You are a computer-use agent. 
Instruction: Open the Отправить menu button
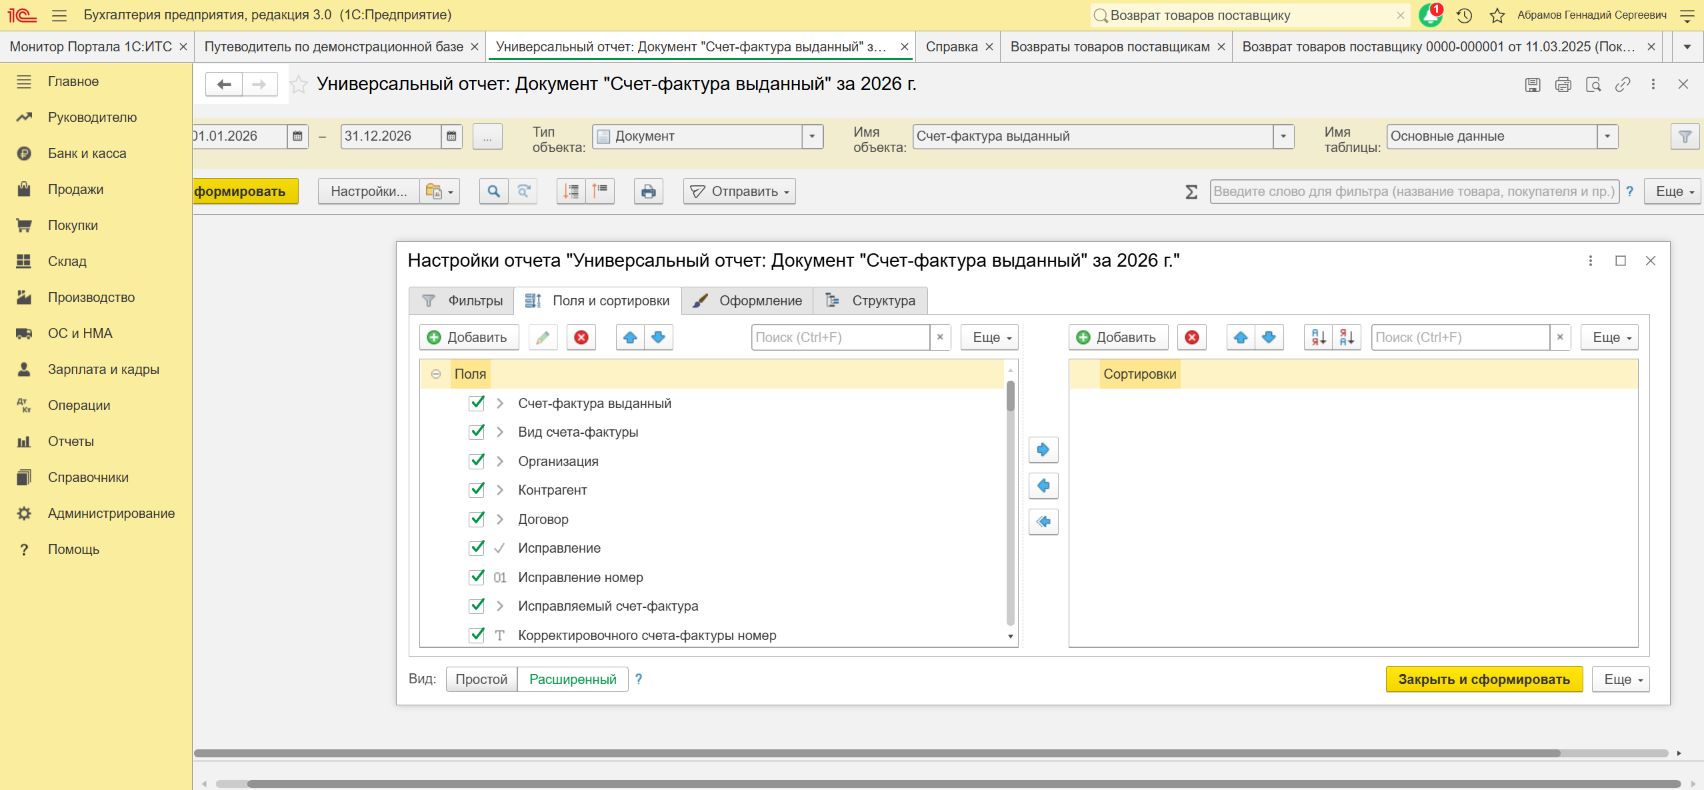coord(740,191)
